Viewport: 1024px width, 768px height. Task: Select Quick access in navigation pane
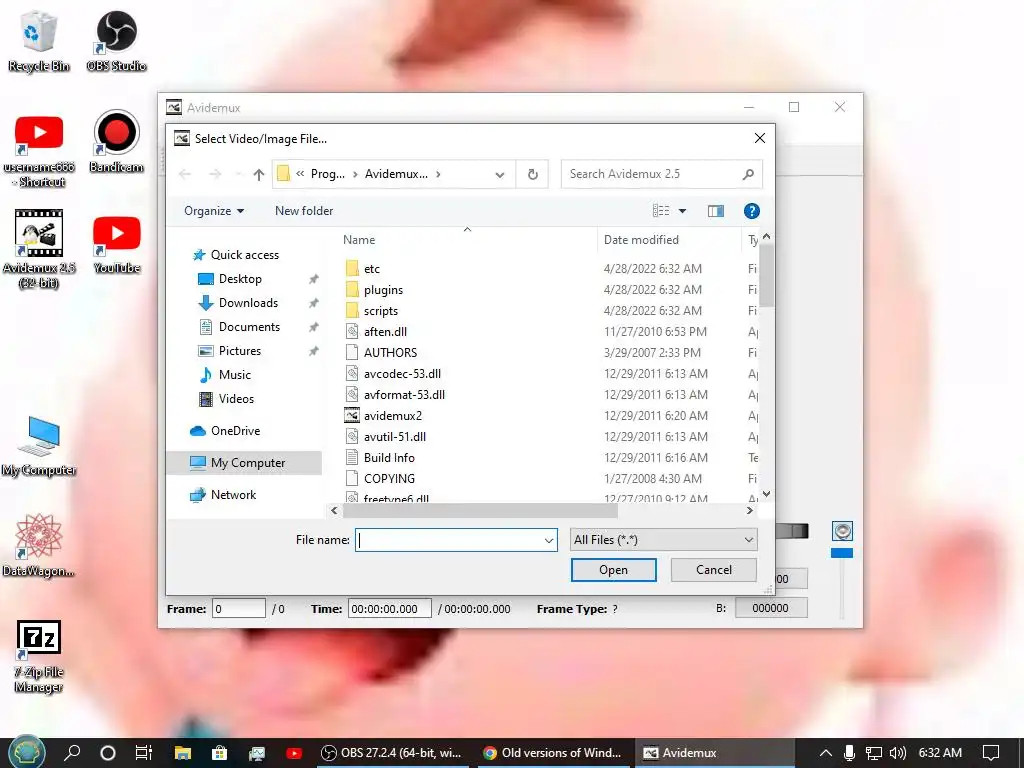tap(244, 255)
